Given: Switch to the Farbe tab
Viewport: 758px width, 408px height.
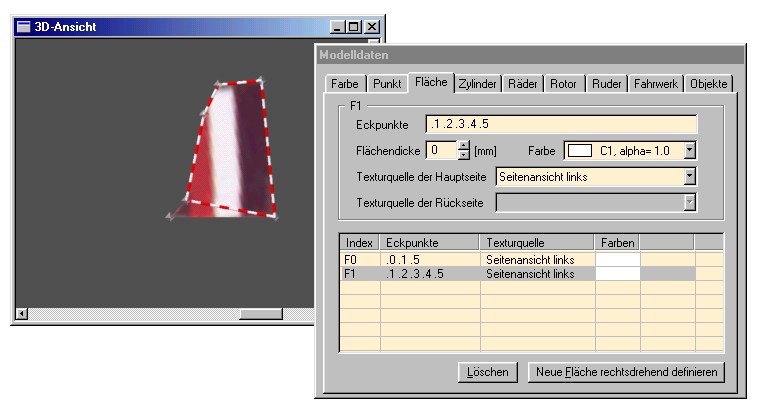Looking at the screenshot, I should tap(344, 85).
